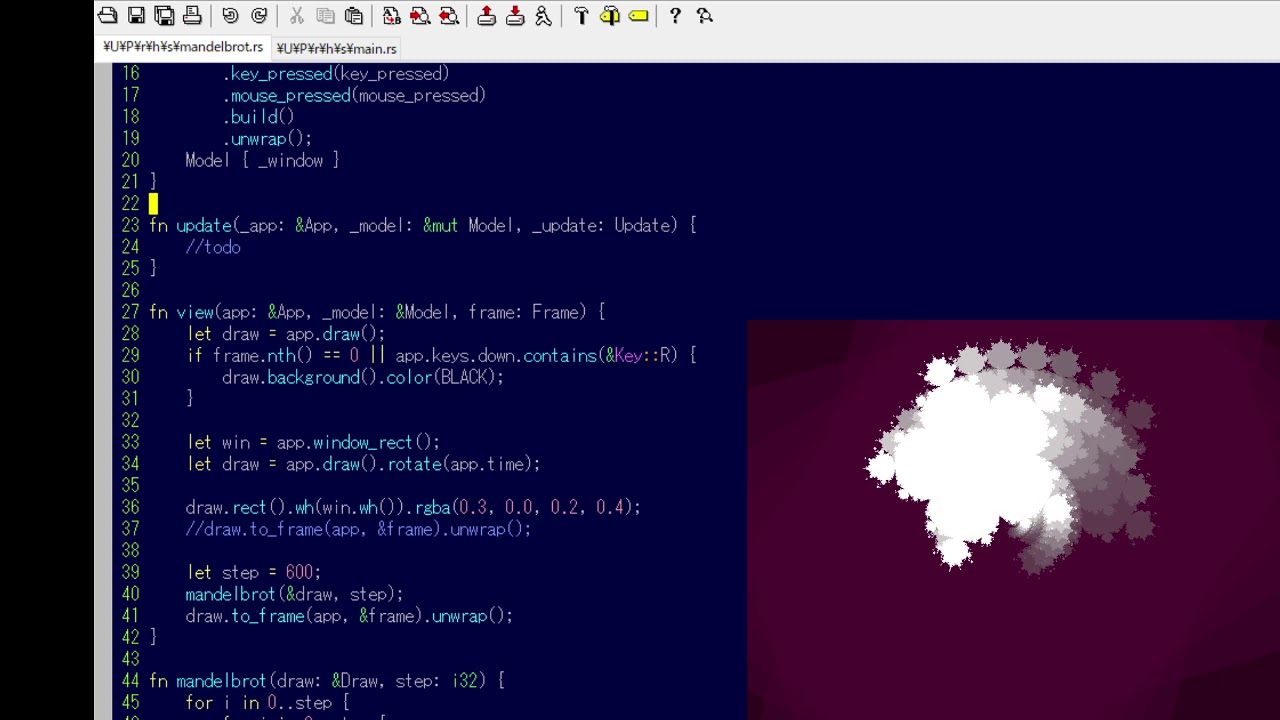Click the value "600" on line 39
Viewport: 1280px width, 720px height.
tap(299, 573)
